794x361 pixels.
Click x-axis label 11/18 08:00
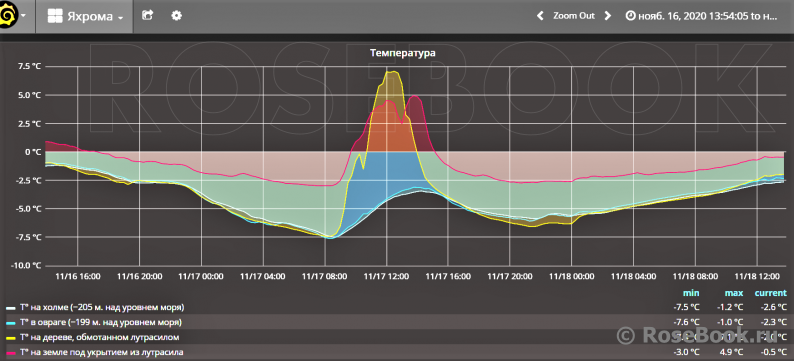tap(695, 276)
